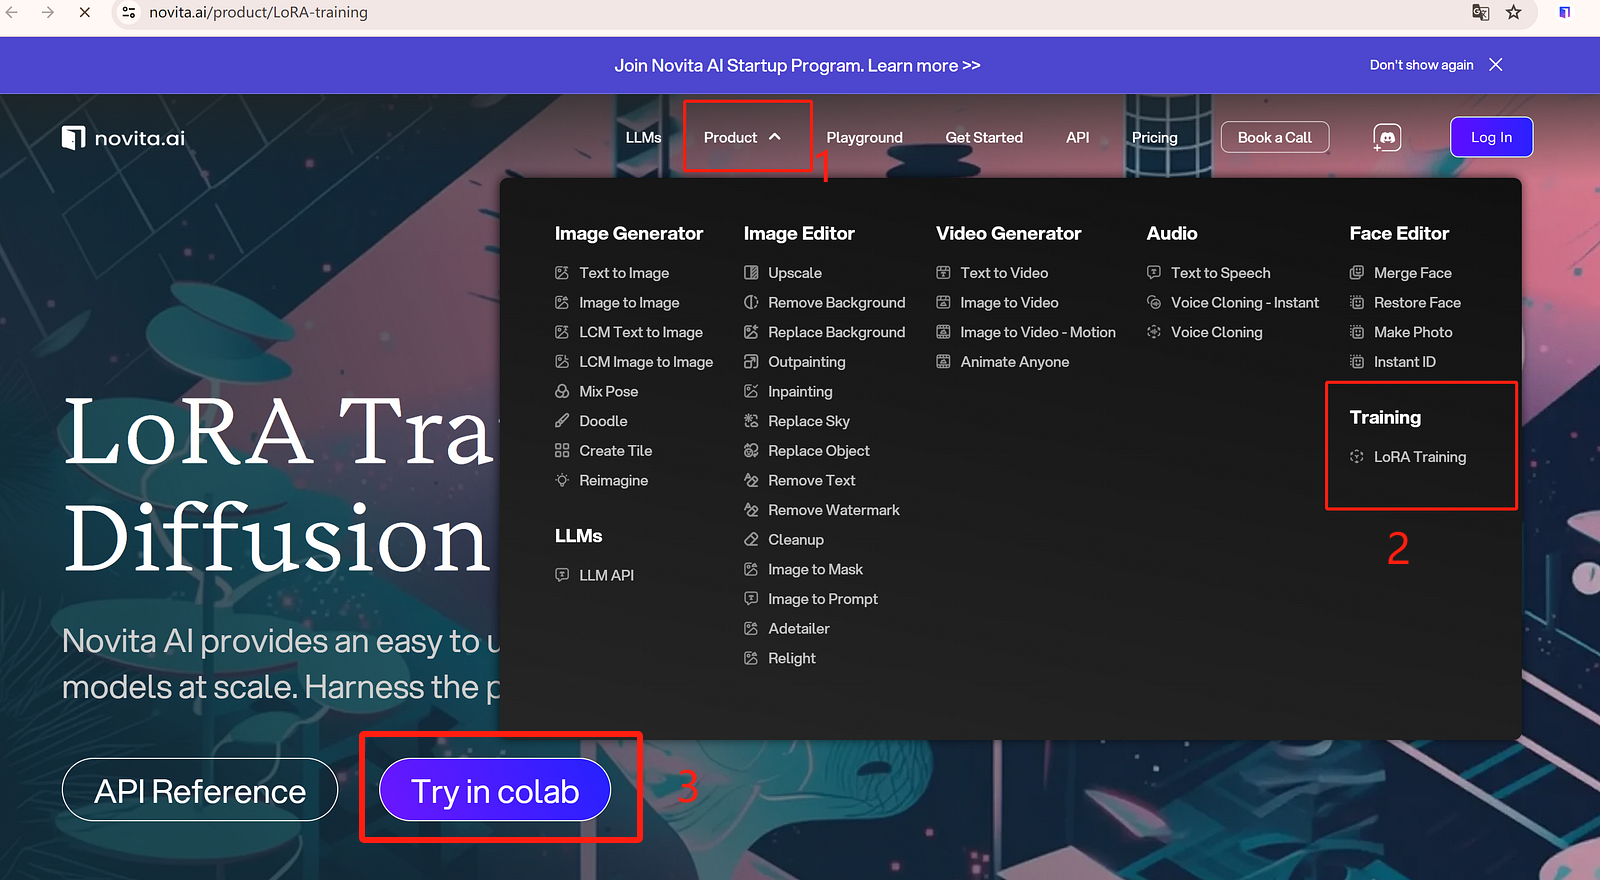Open the Startup Program Learn more link
This screenshot has height=880, width=1600.
924,66
